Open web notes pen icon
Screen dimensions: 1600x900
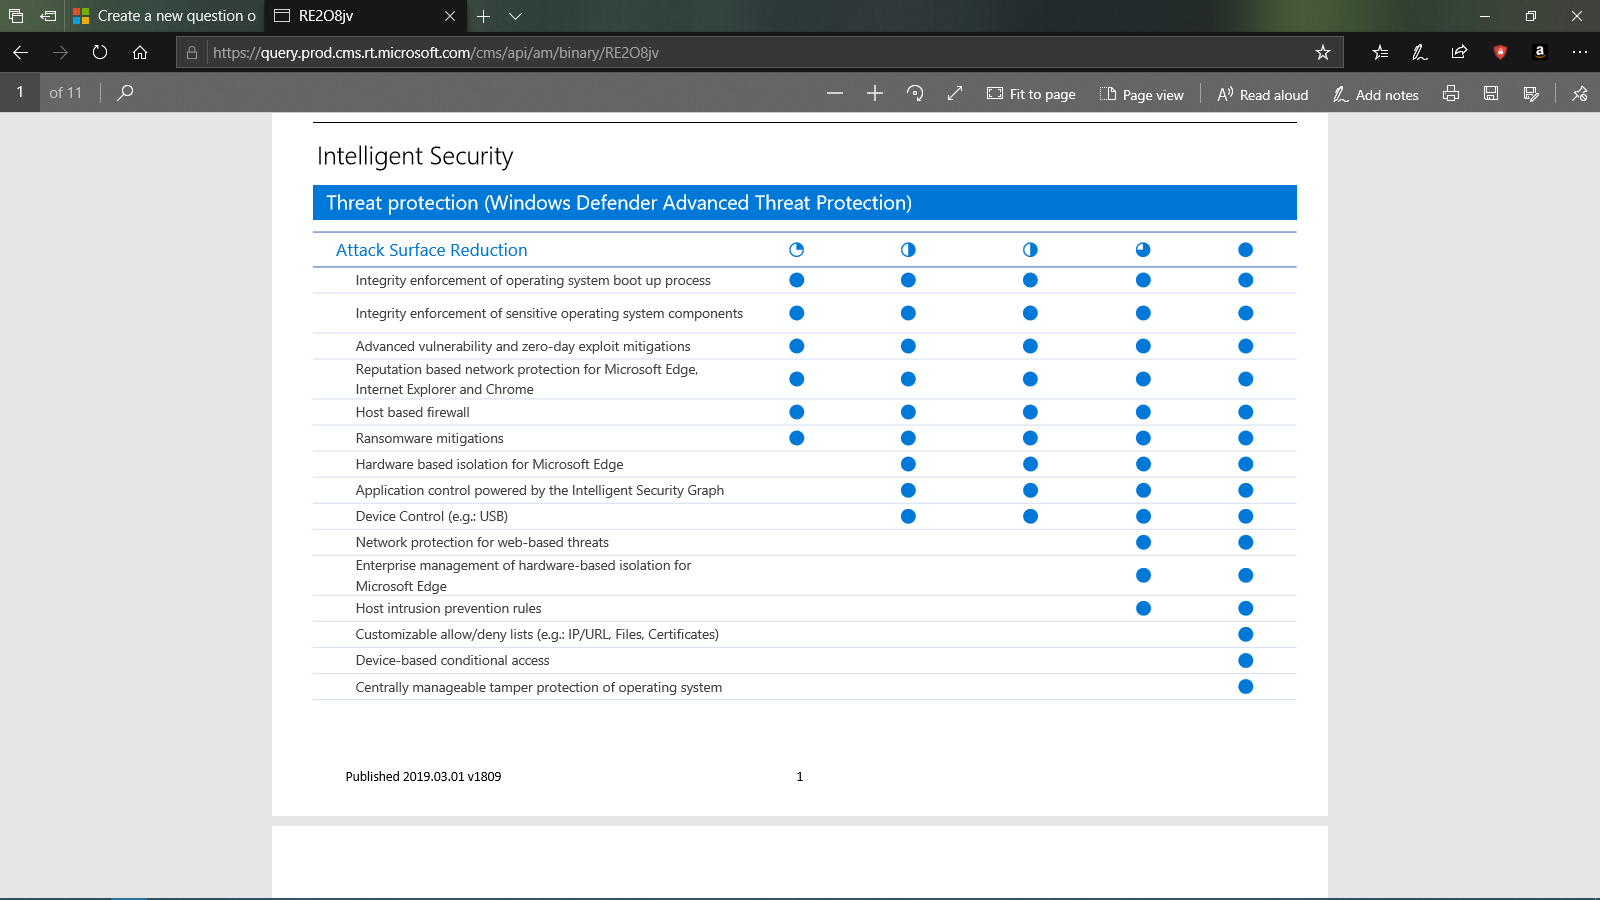click(1420, 52)
